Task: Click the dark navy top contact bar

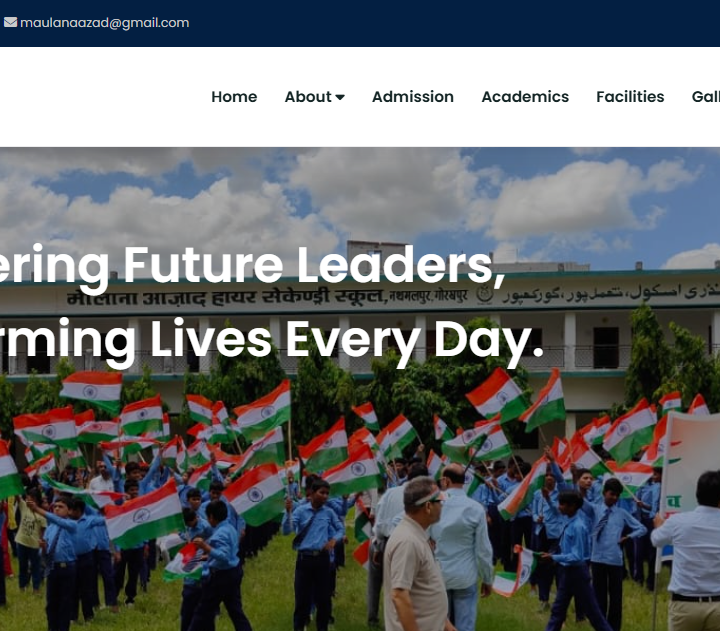Action: [x=360, y=23]
